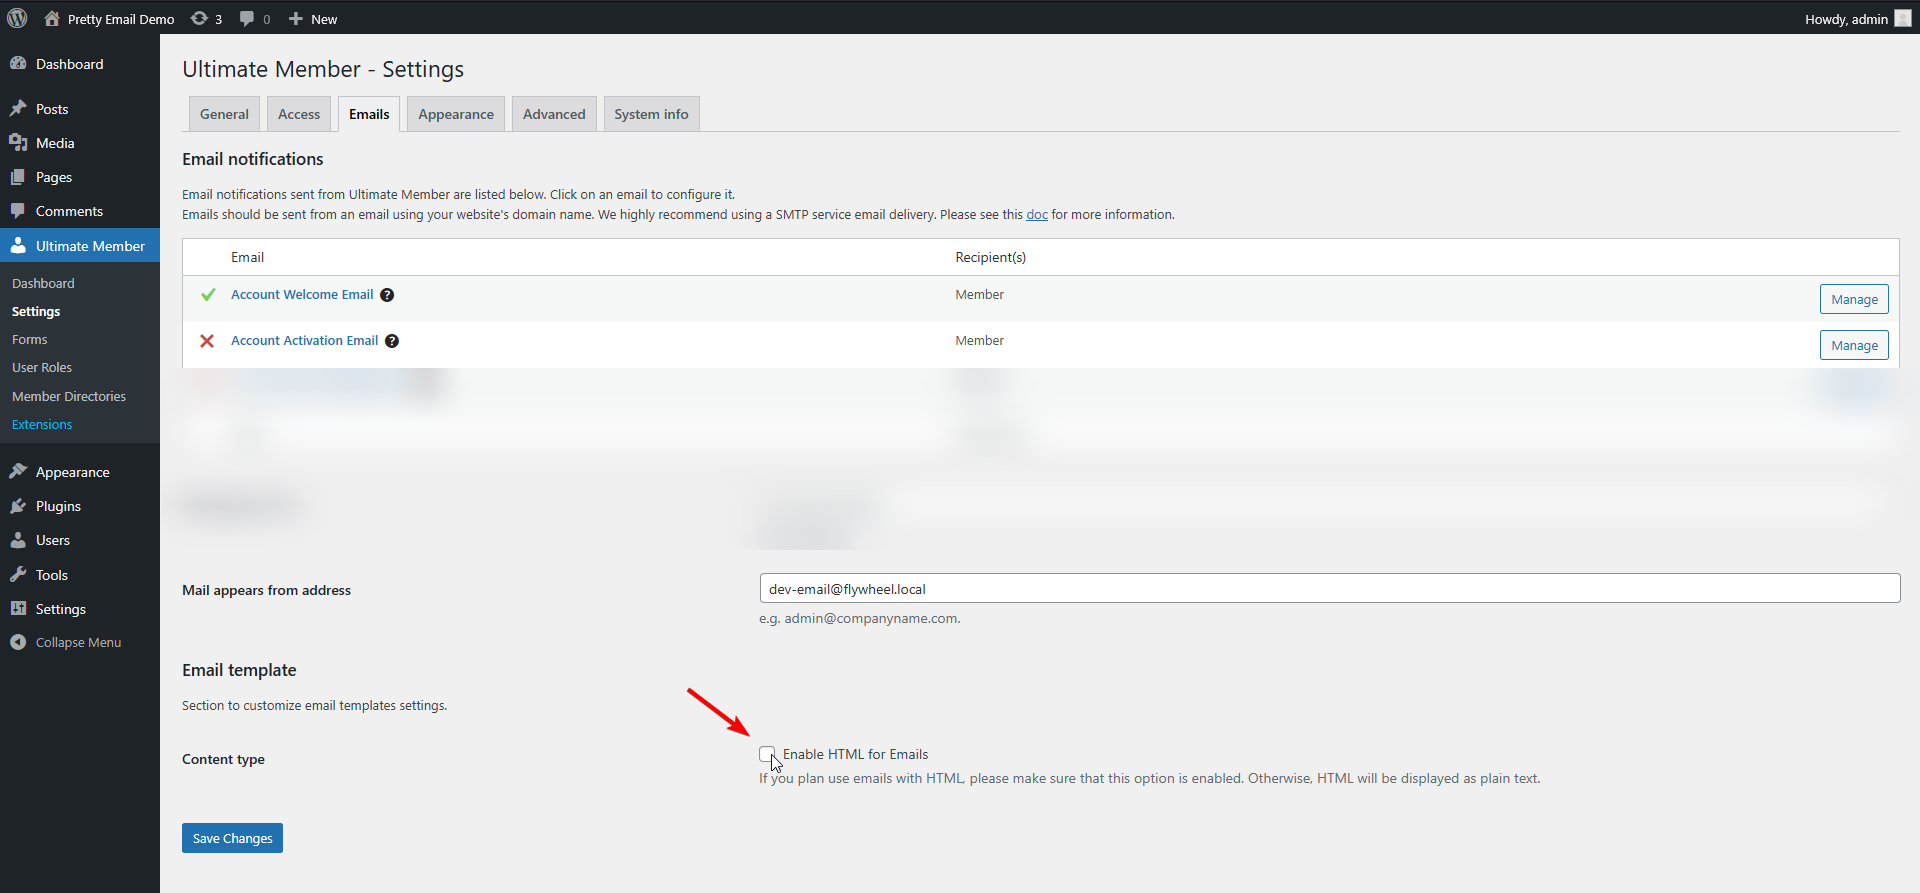Open Account Activation Email link
Image resolution: width=1920 pixels, height=893 pixels.
coord(305,340)
